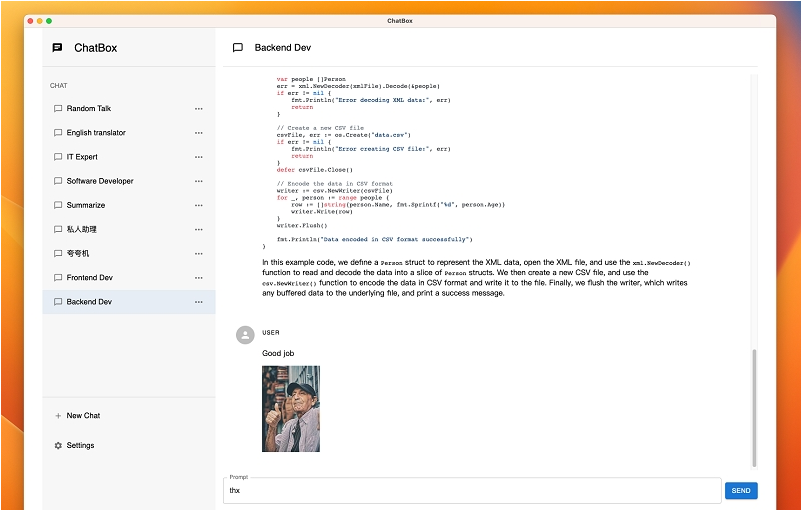Click the chat icon next to IT Expert
This screenshot has width=802, height=510.
coord(58,157)
